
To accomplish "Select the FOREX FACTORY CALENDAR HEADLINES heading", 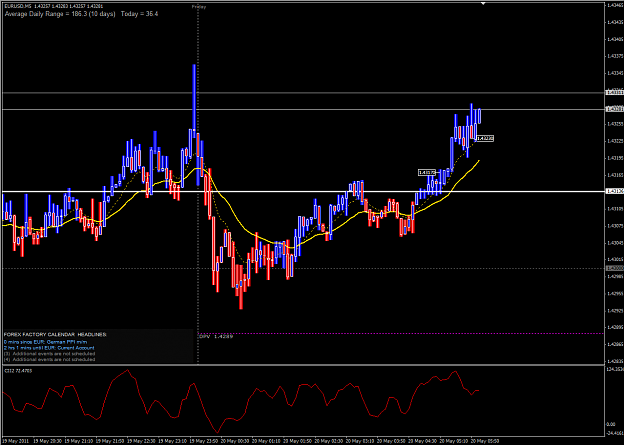I will click(55, 334).
